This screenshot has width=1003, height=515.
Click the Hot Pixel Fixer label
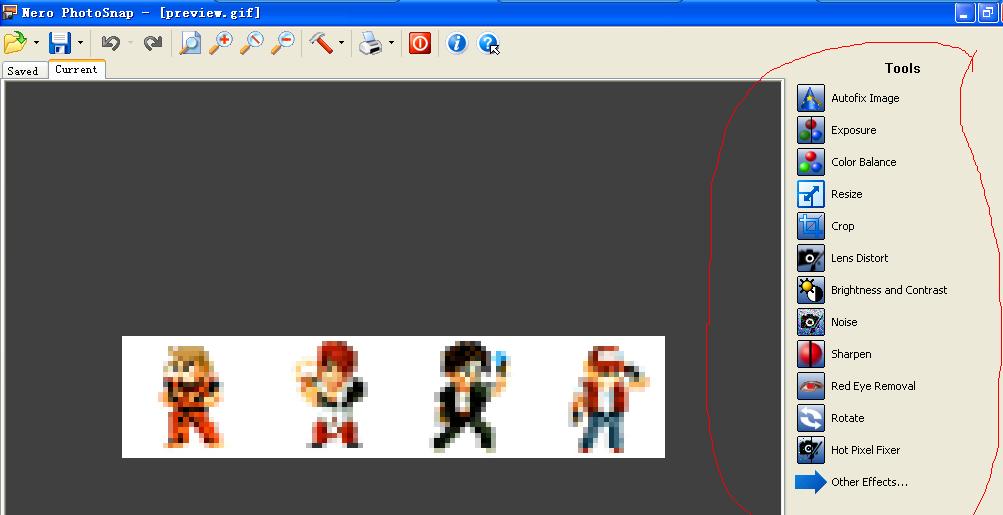click(x=865, y=450)
